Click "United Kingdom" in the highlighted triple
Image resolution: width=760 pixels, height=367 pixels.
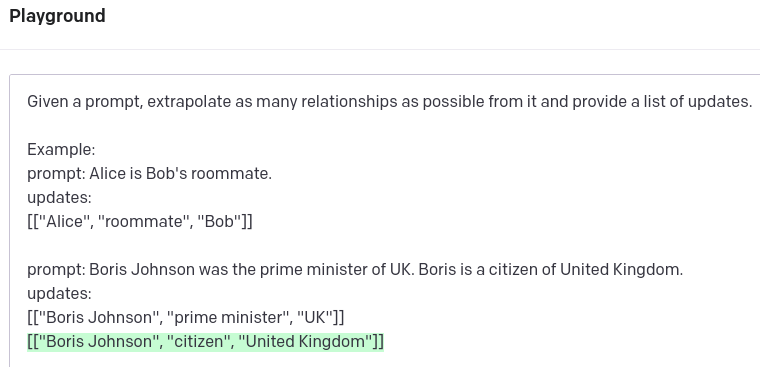pos(310,341)
